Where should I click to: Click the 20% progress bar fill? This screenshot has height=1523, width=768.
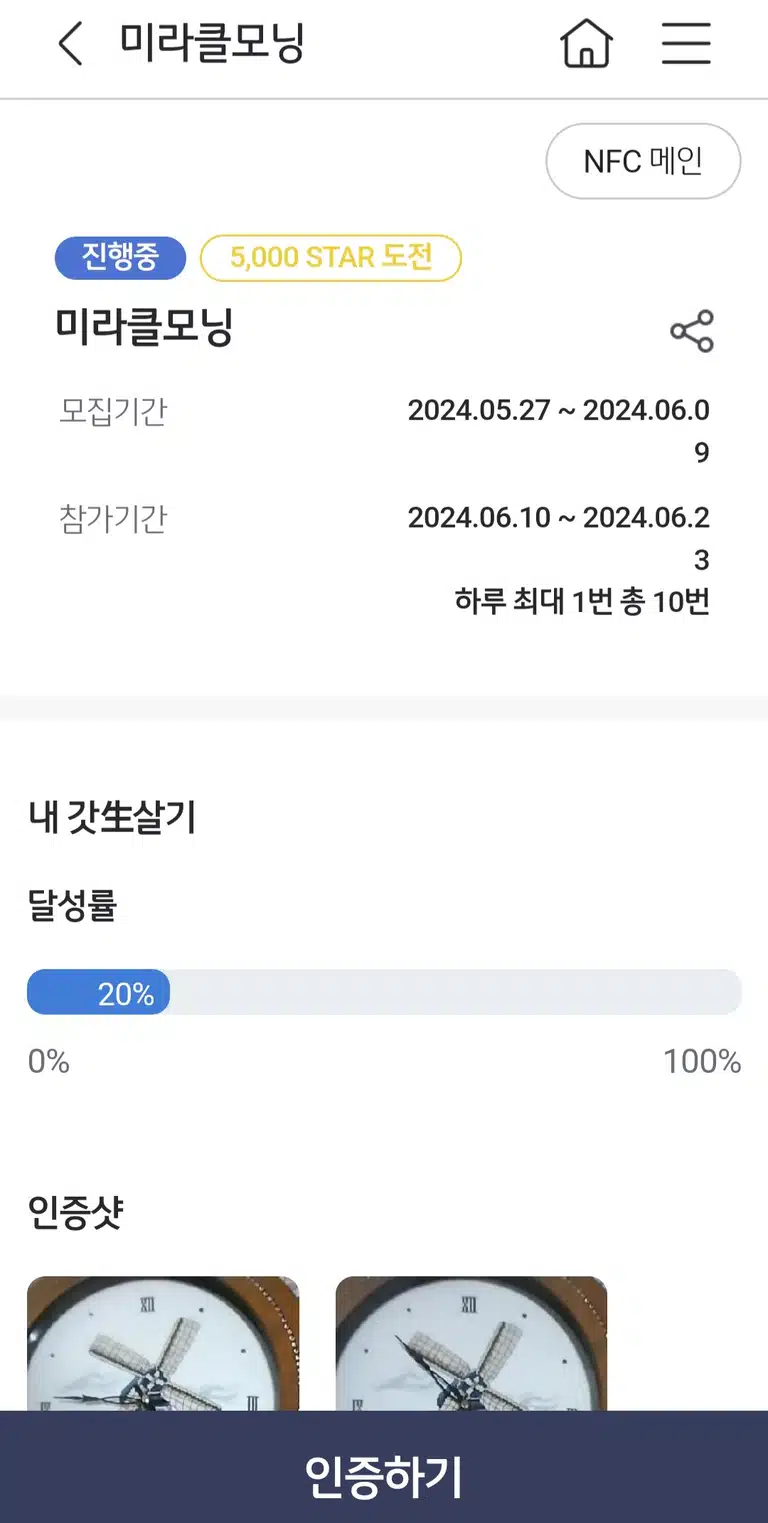click(x=98, y=993)
